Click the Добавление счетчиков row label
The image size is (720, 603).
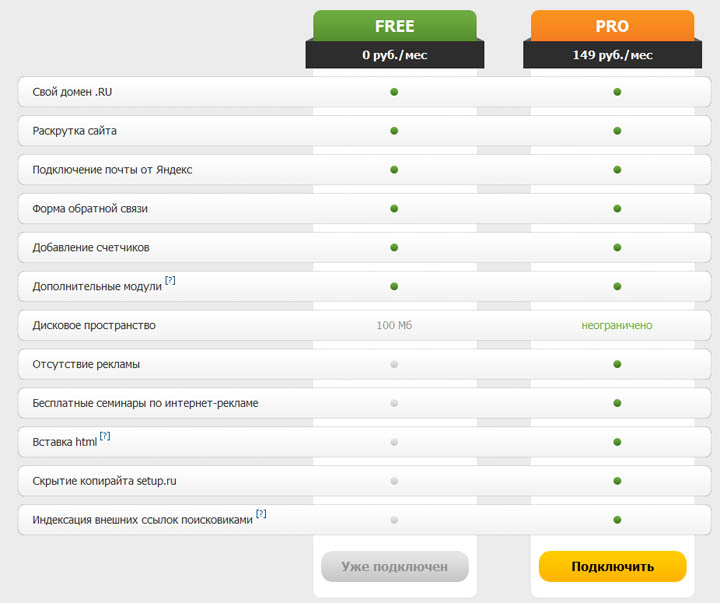(91, 247)
